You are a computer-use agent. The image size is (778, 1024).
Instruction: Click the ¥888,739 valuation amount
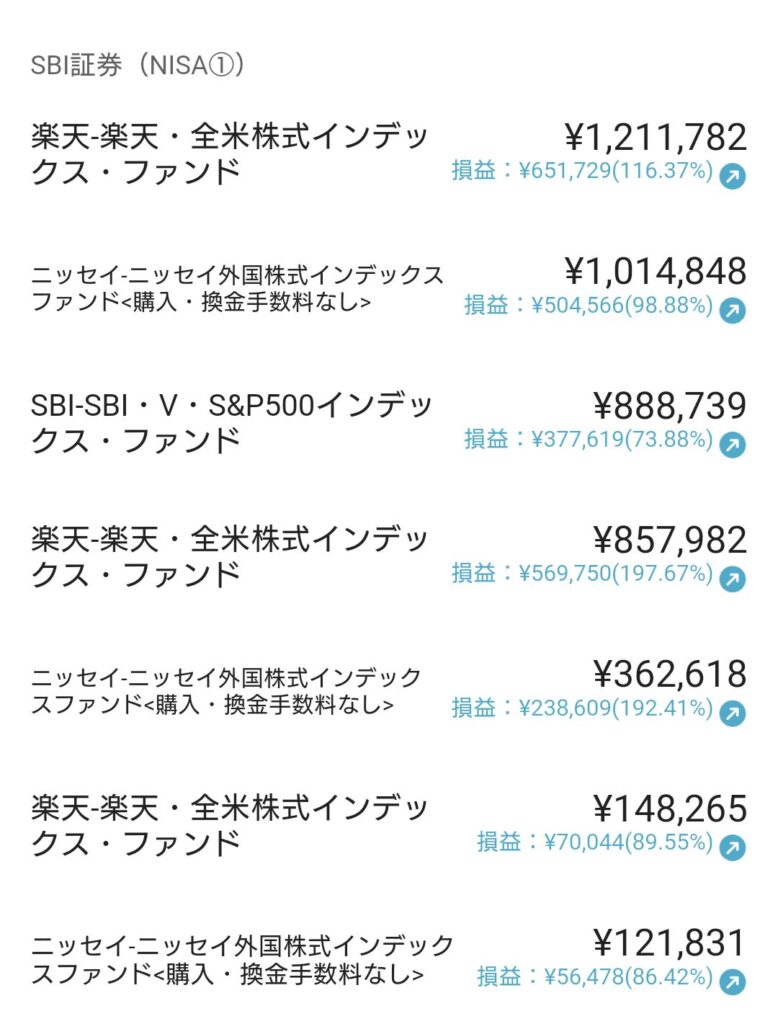(x=670, y=406)
